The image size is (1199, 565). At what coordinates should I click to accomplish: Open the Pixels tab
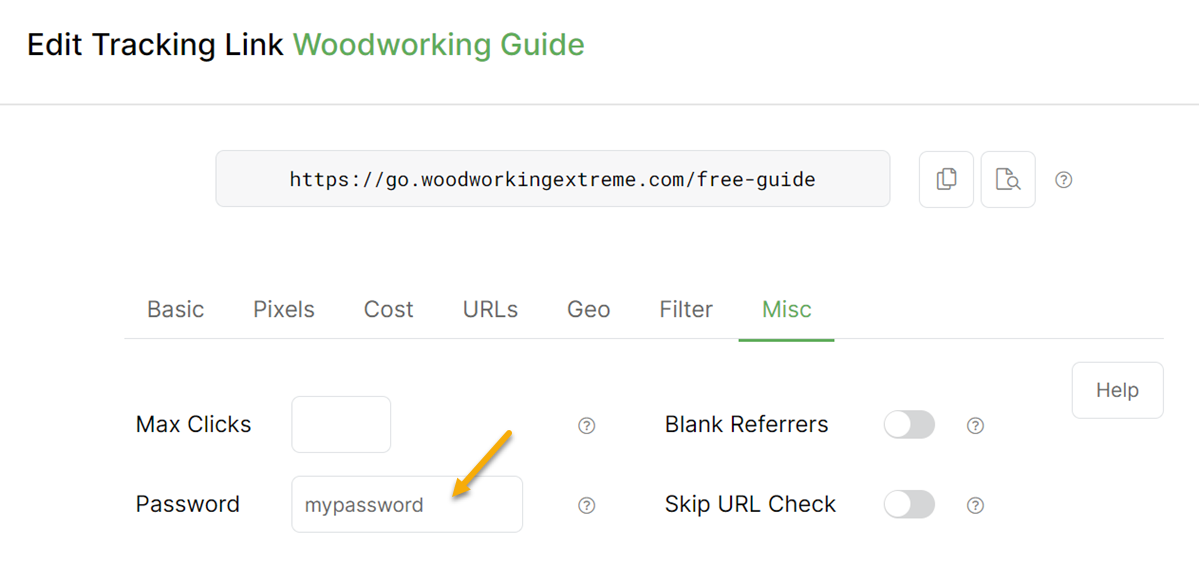[x=284, y=310]
